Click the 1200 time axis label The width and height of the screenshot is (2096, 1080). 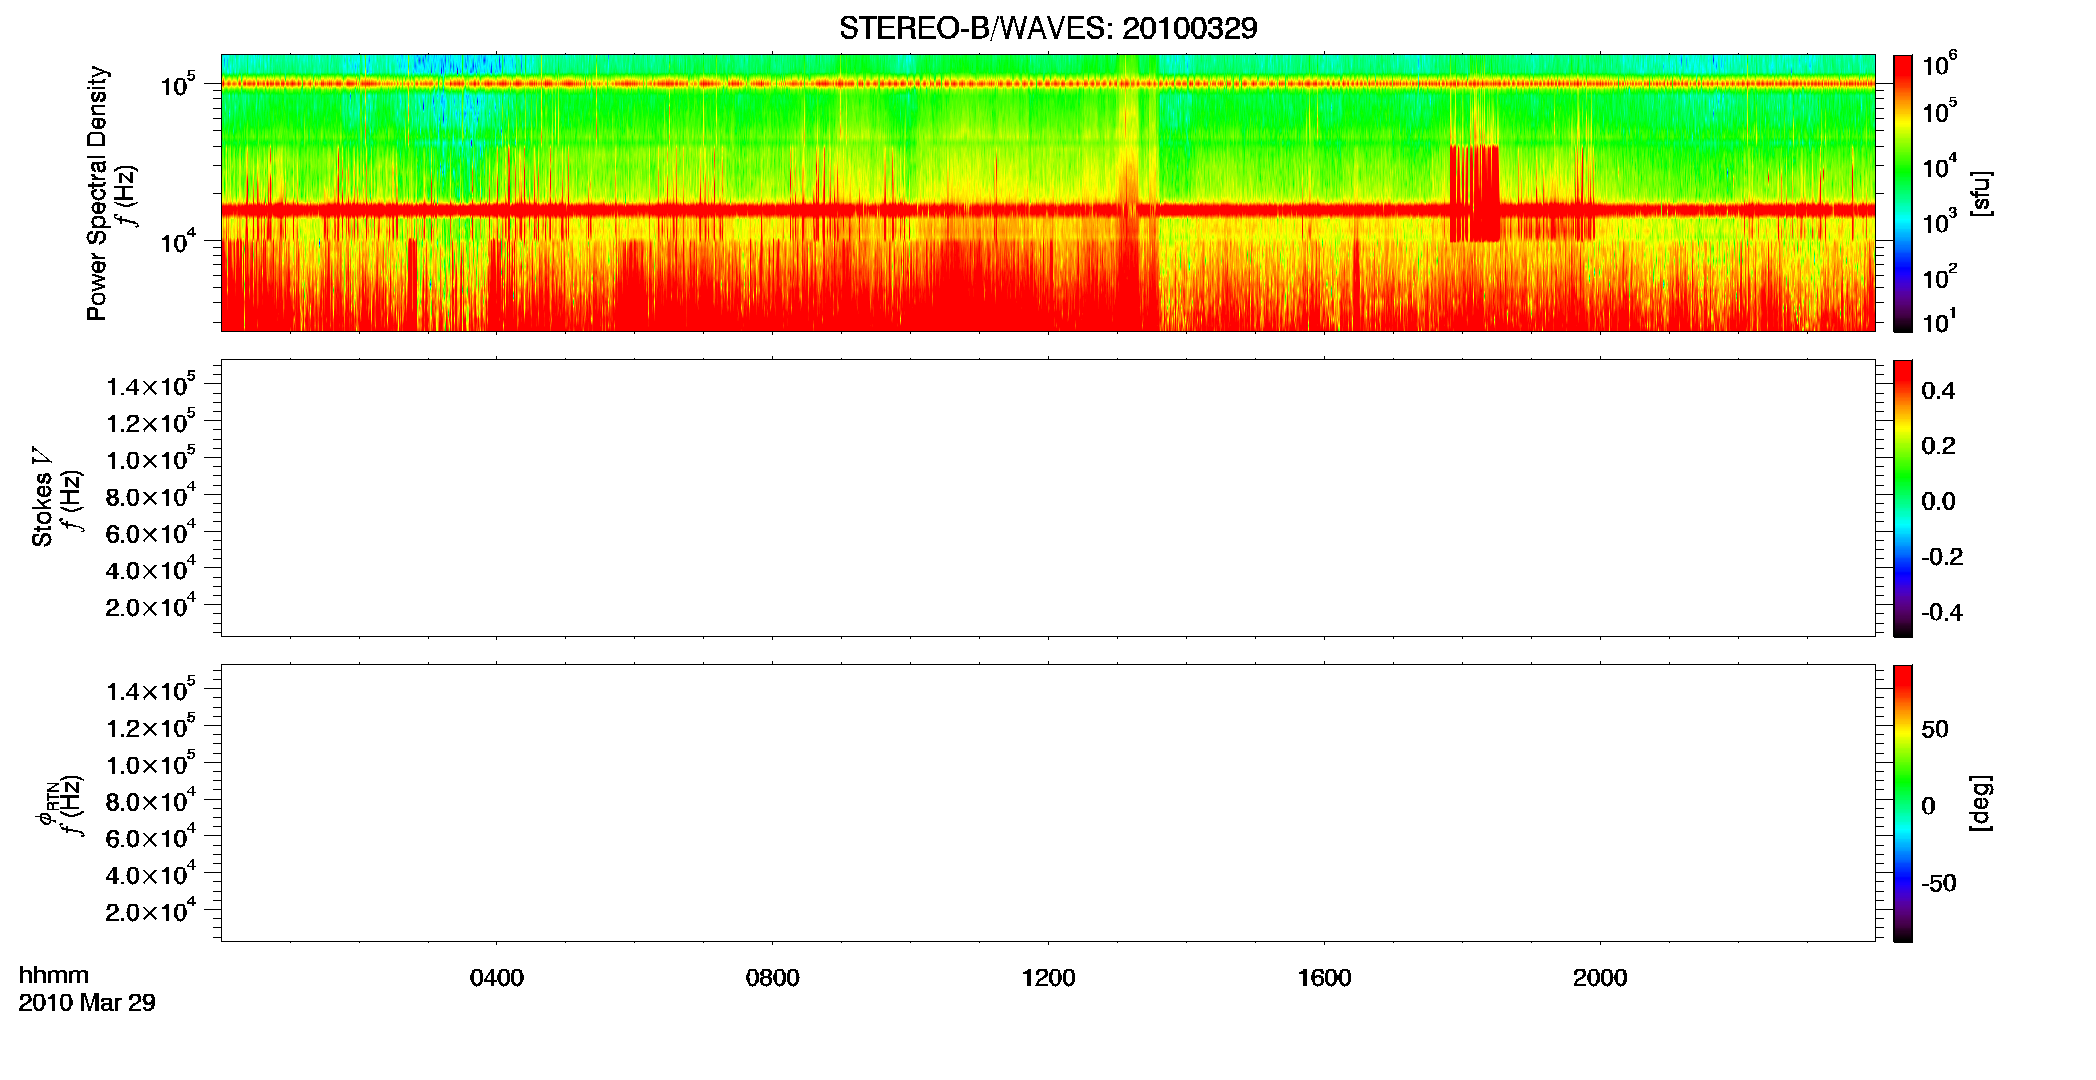pyautogui.click(x=1048, y=978)
